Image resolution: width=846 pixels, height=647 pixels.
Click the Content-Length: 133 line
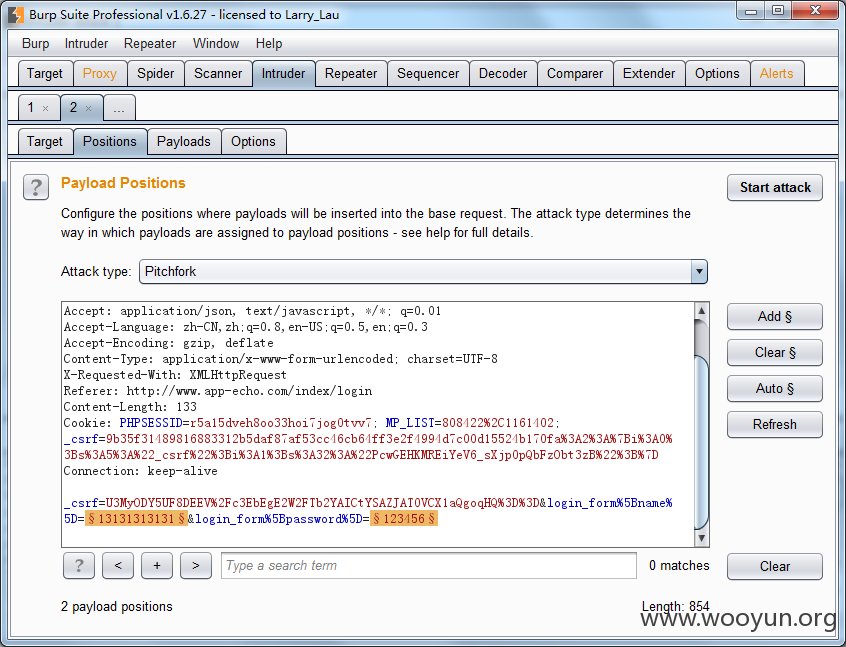130,407
